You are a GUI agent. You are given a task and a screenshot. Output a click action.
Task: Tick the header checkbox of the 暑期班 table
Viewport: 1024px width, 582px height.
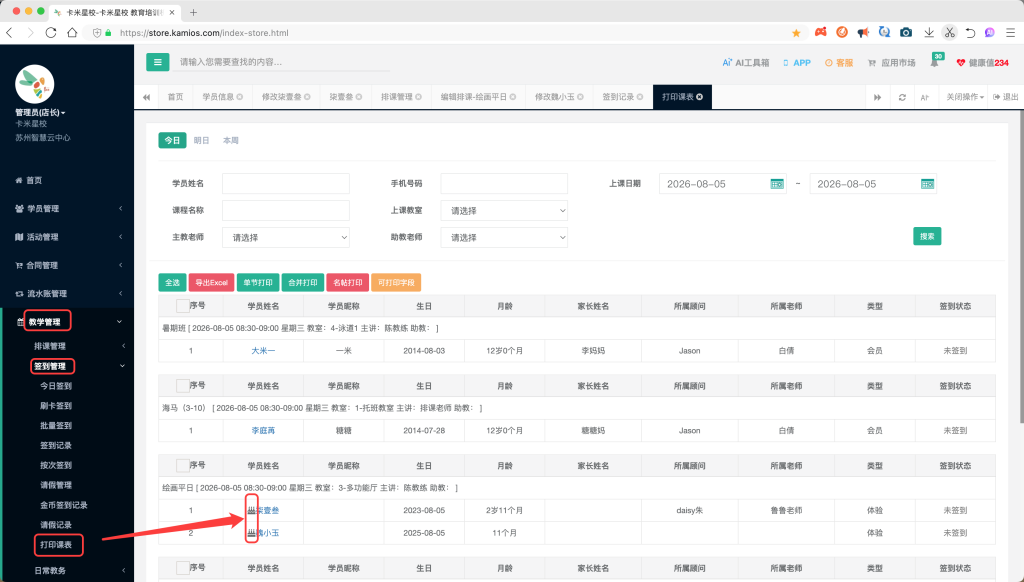coord(183,306)
